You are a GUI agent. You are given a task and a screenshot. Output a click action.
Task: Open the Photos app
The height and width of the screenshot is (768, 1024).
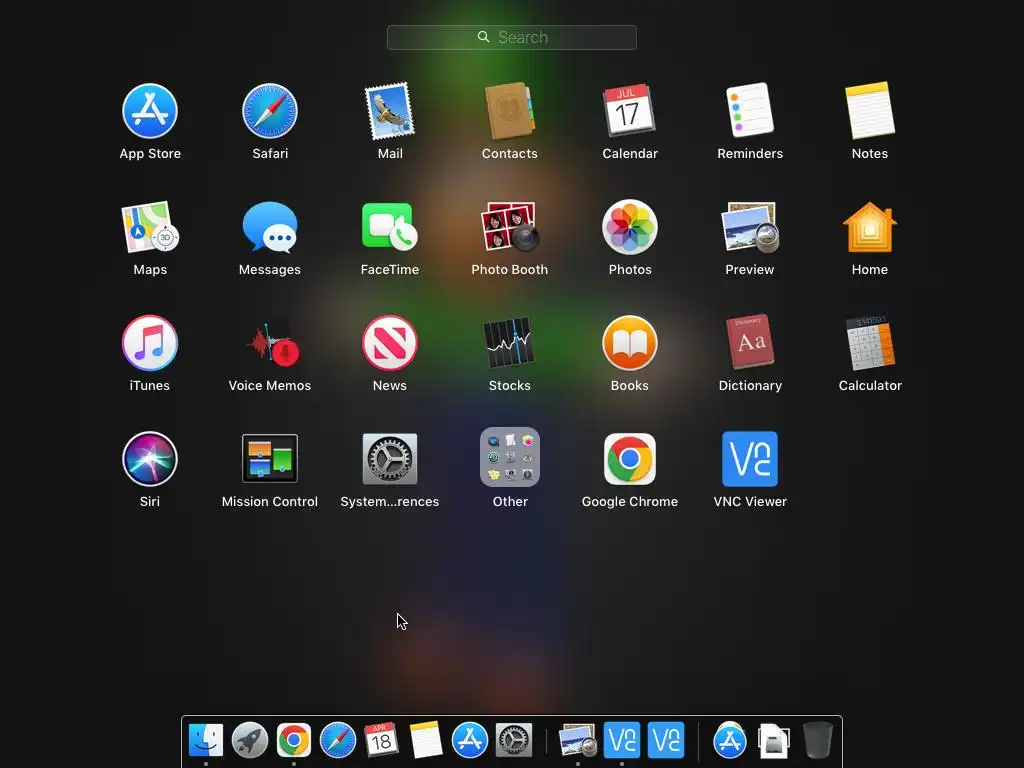[630, 227]
